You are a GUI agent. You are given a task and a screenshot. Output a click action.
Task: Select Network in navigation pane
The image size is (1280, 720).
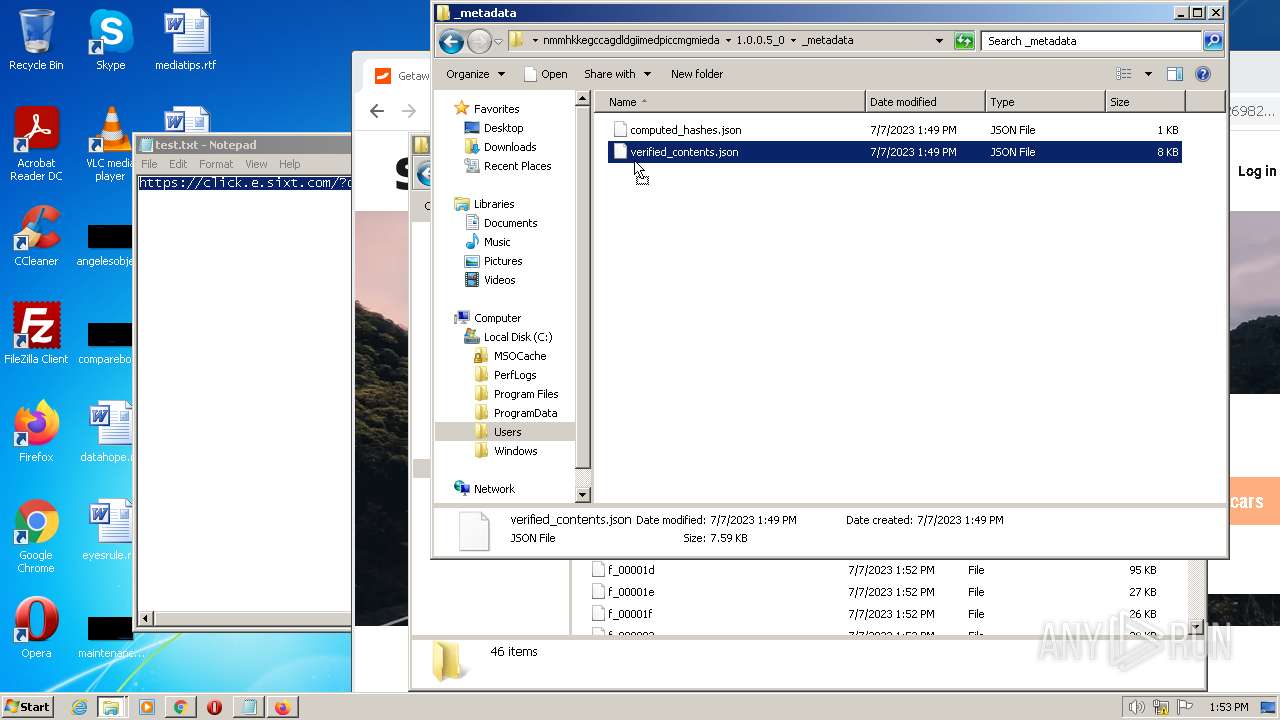point(494,489)
